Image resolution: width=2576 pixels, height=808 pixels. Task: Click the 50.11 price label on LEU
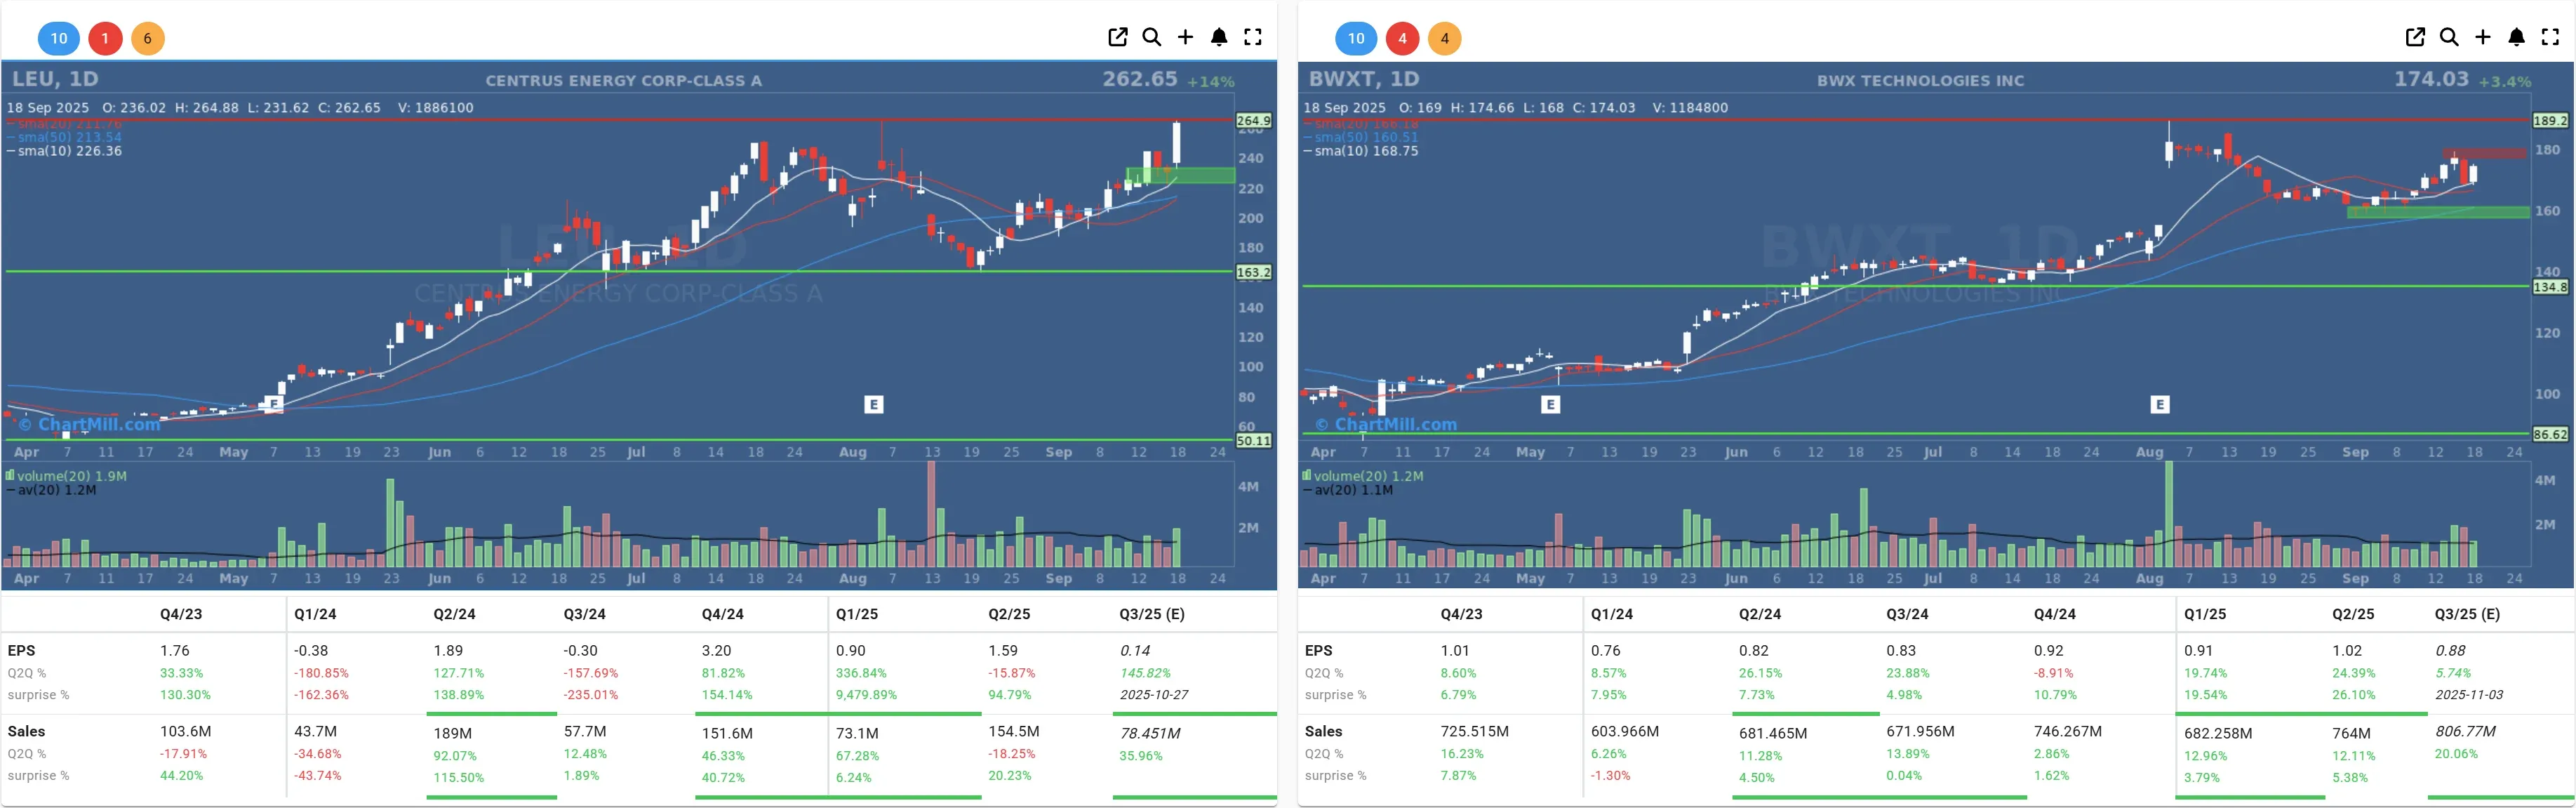point(1254,440)
